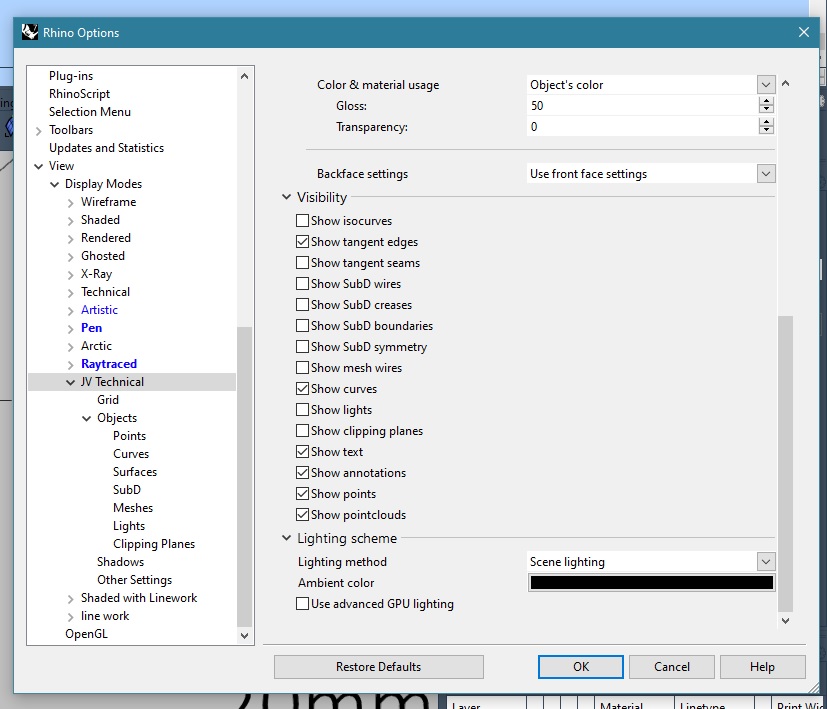Open Help for Rhino Options
Screen dimensions: 827x709
[762, 667]
